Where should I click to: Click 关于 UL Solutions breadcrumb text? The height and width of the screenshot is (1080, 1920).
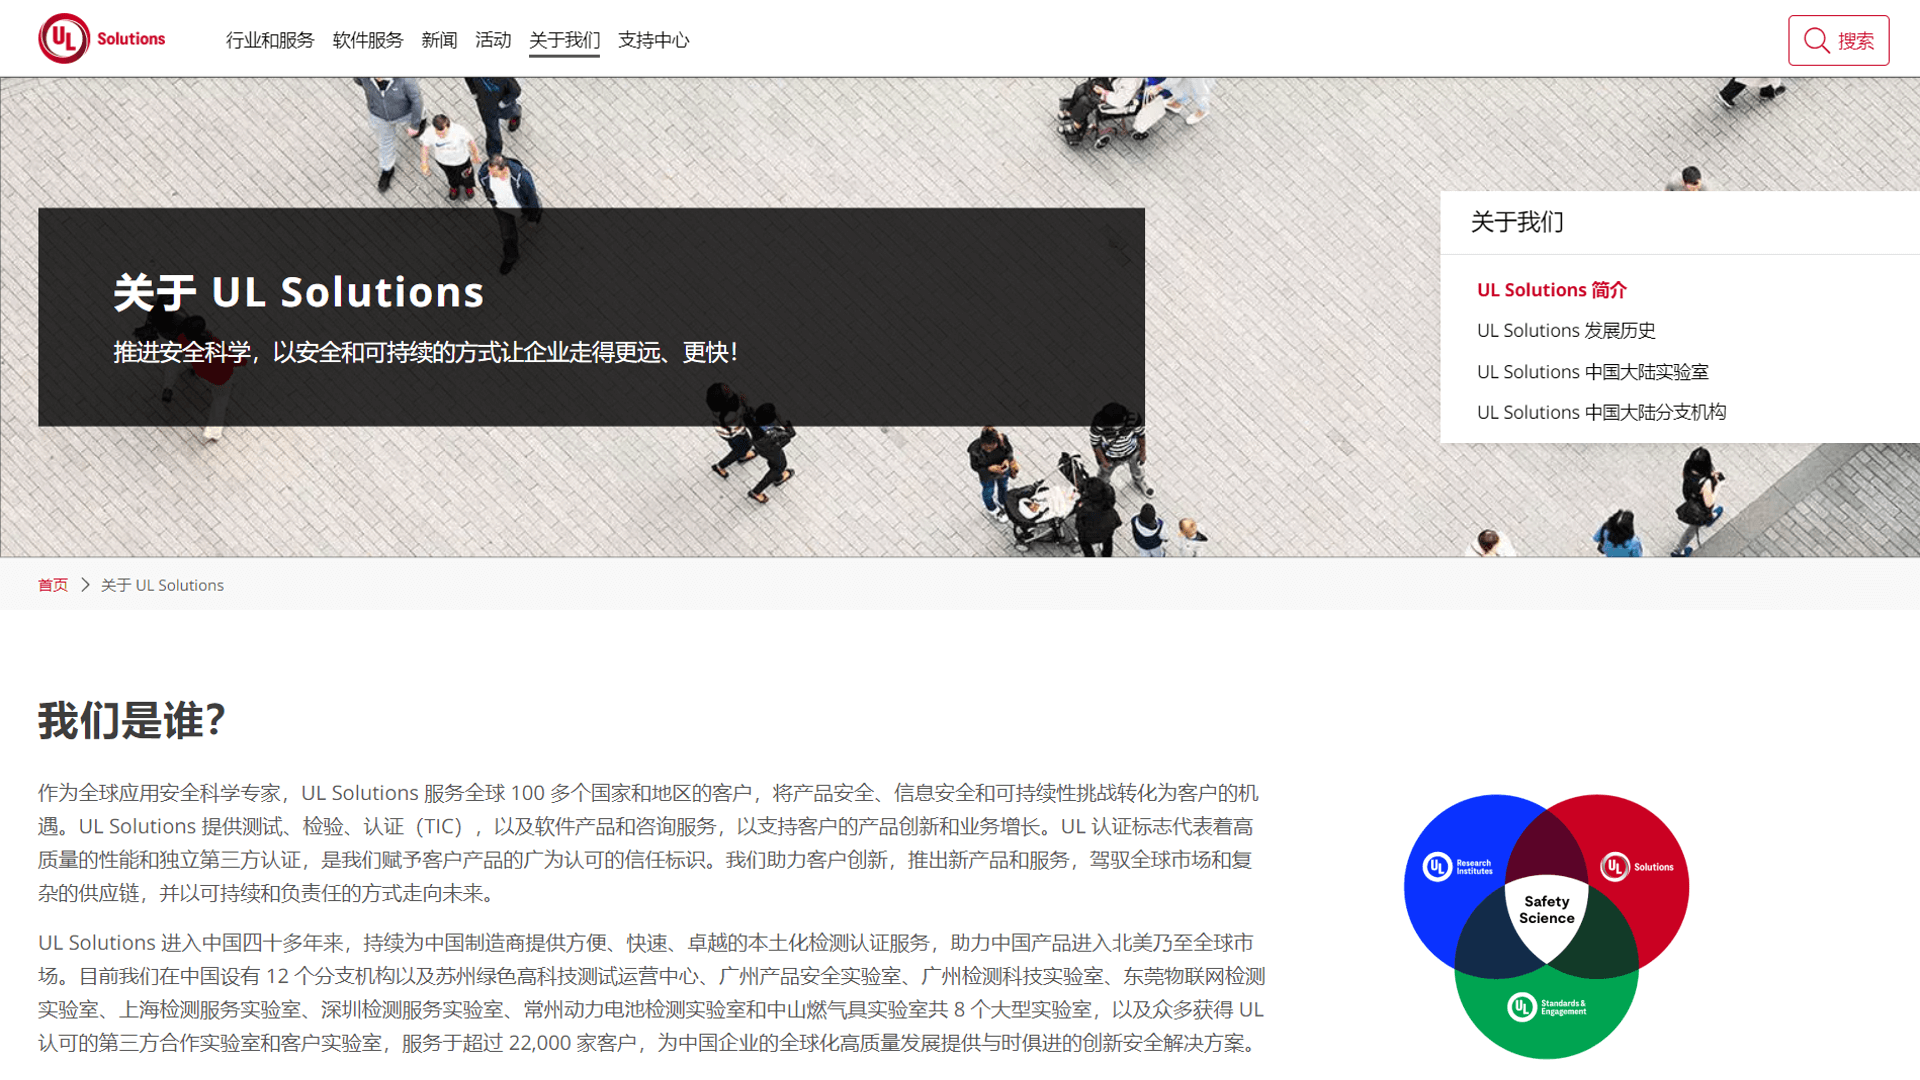162,585
